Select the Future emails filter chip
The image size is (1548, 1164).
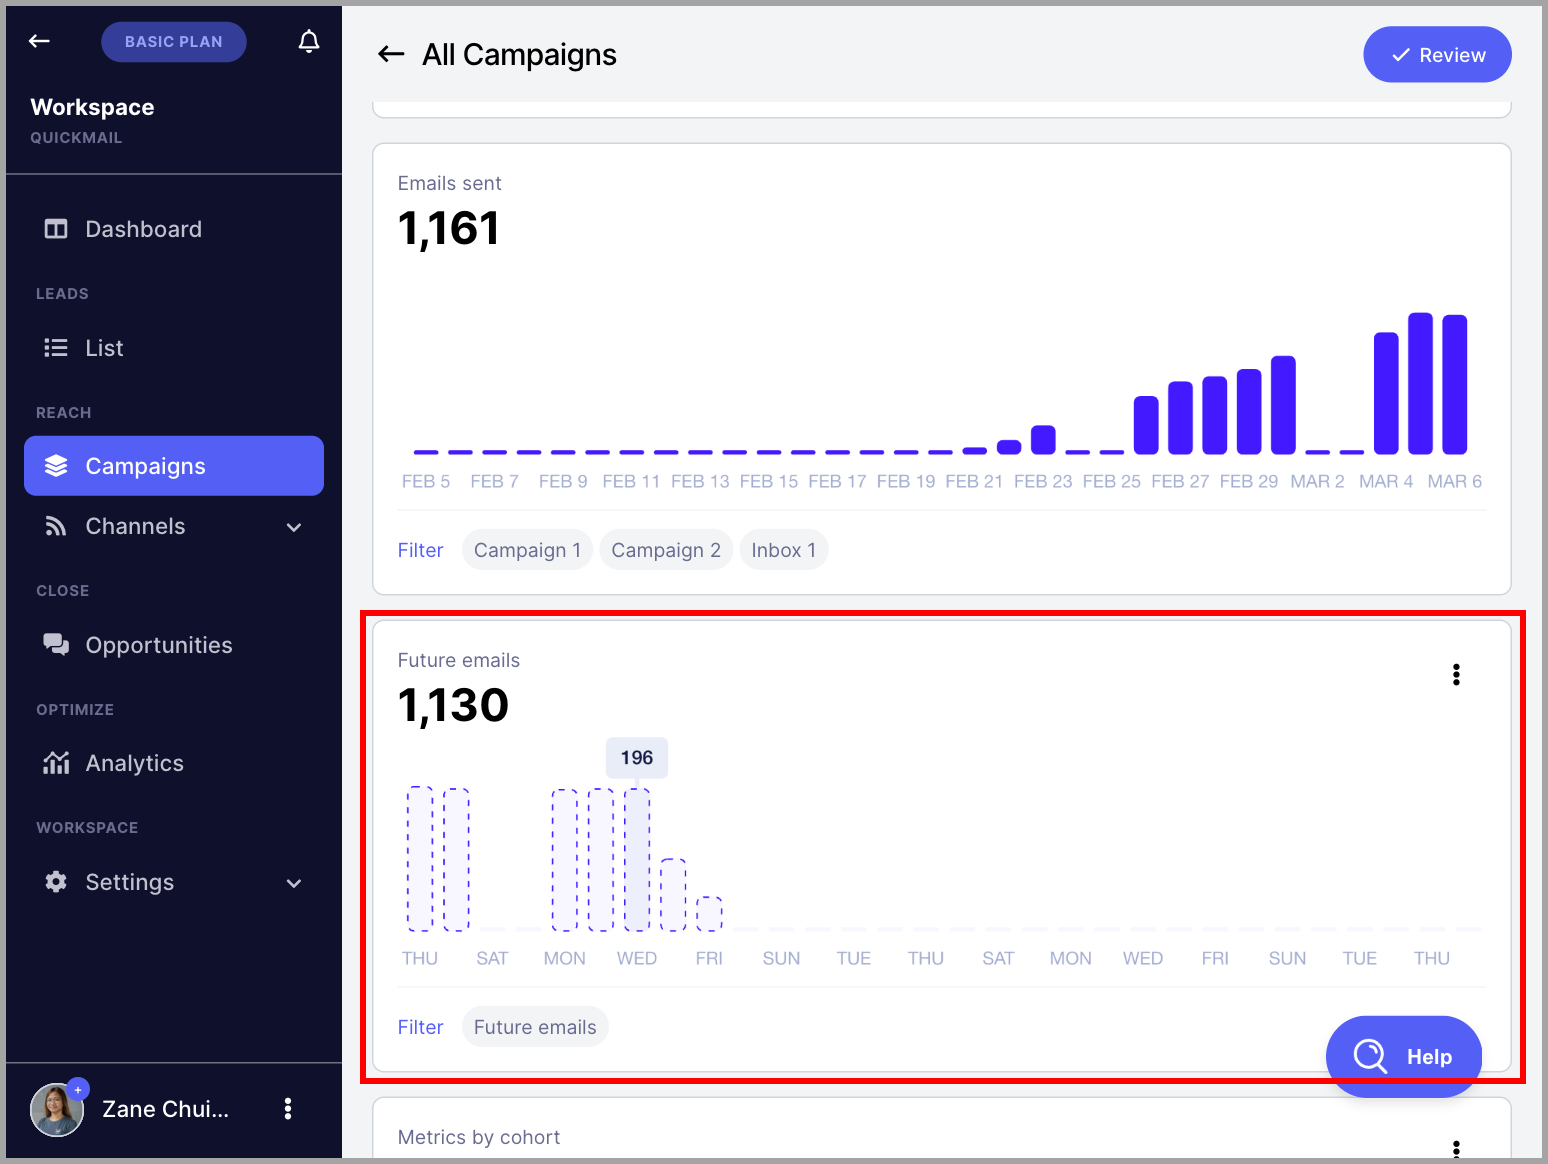pos(535,1027)
